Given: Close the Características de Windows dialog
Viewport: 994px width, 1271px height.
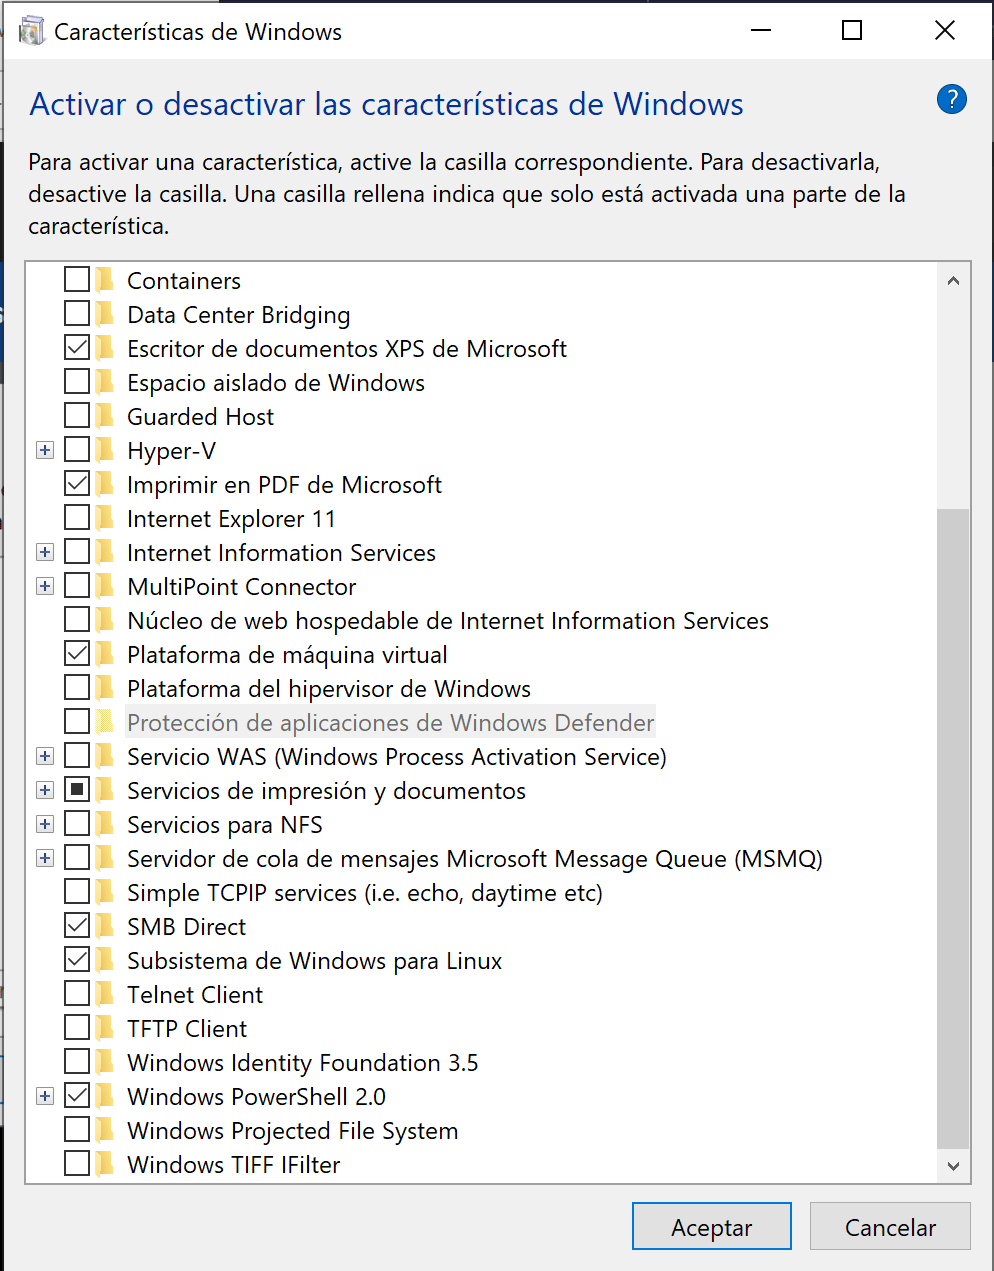Looking at the screenshot, I should click(x=945, y=31).
